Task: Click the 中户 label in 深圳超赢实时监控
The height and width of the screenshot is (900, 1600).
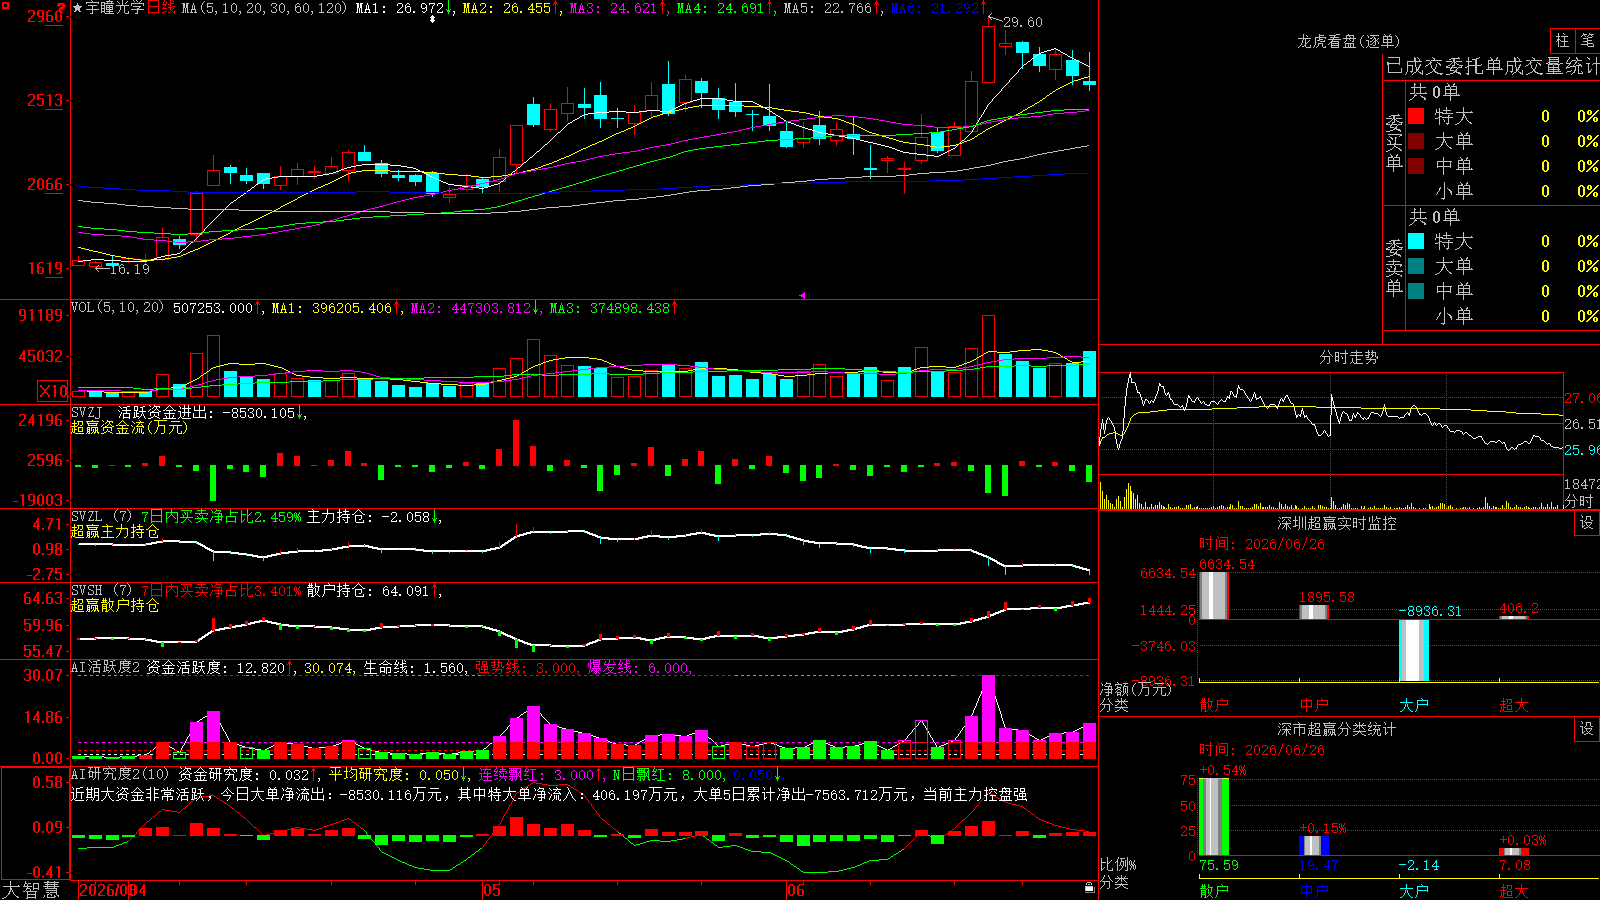Action: pyautogui.click(x=1314, y=705)
